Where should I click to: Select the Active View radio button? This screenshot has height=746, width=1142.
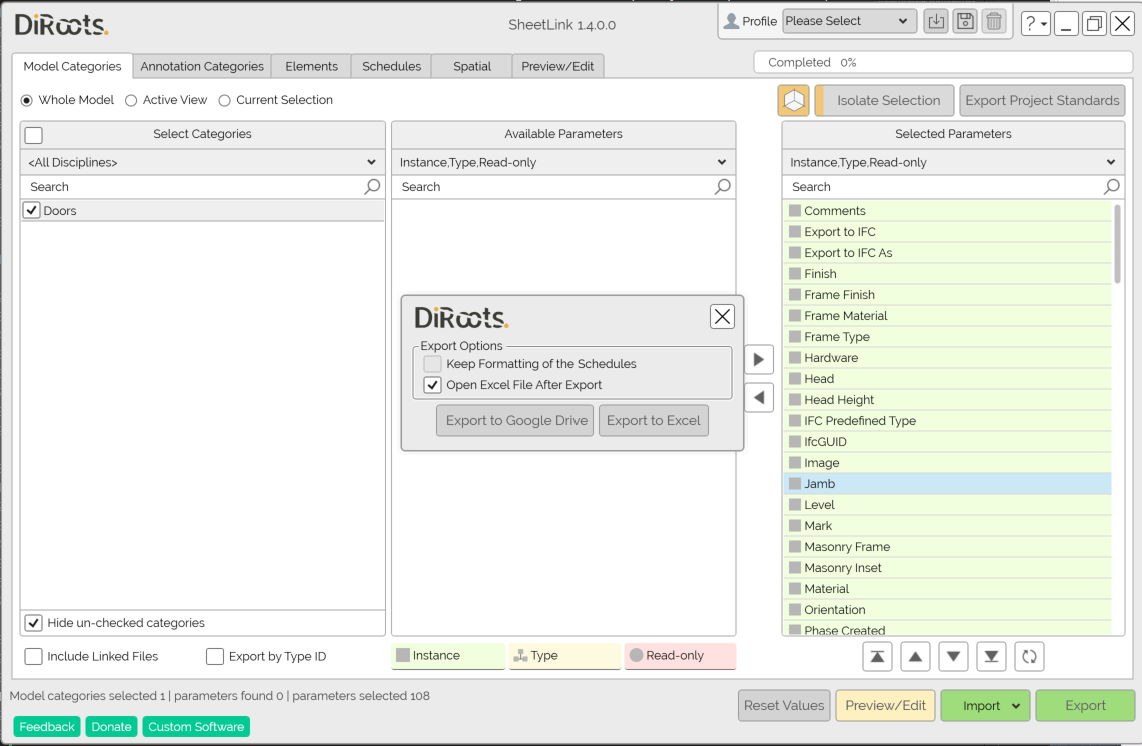[x=131, y=101]
